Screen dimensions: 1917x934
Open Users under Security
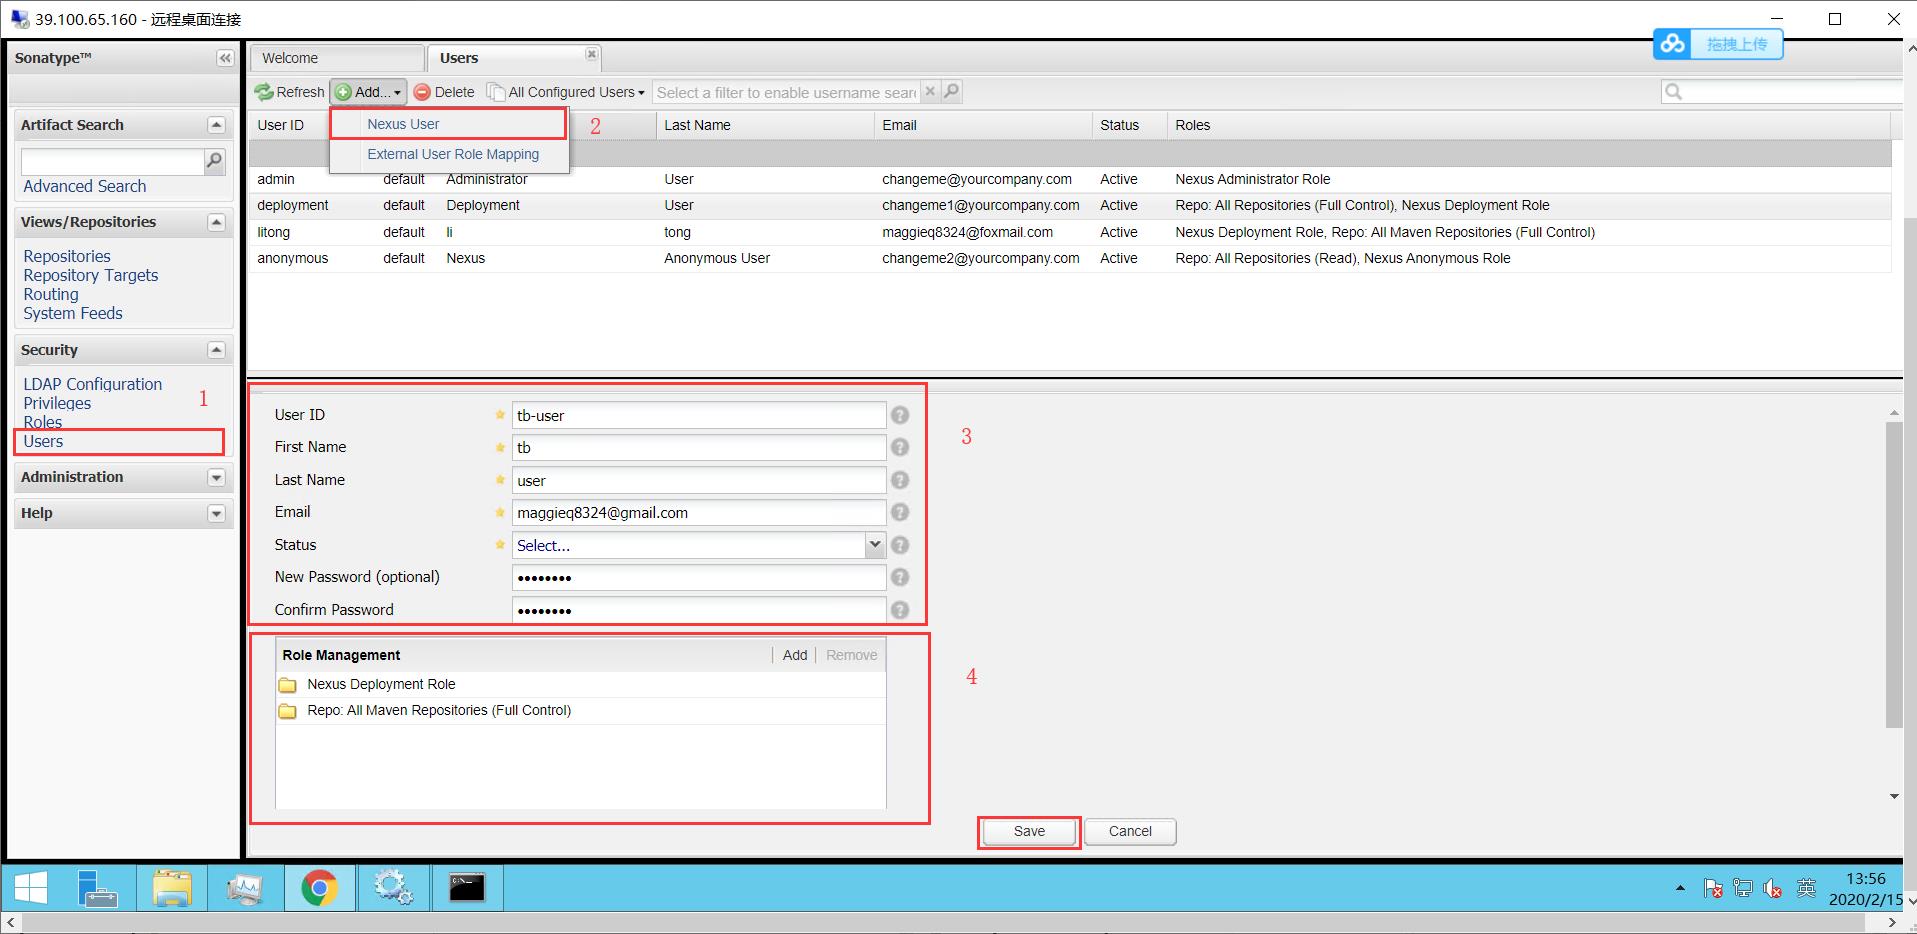pos(43,441)
